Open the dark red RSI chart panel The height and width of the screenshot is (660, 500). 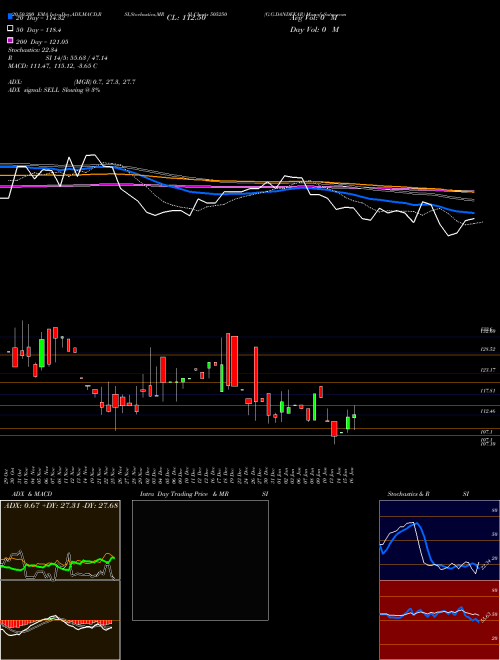[x=439, y=620]
